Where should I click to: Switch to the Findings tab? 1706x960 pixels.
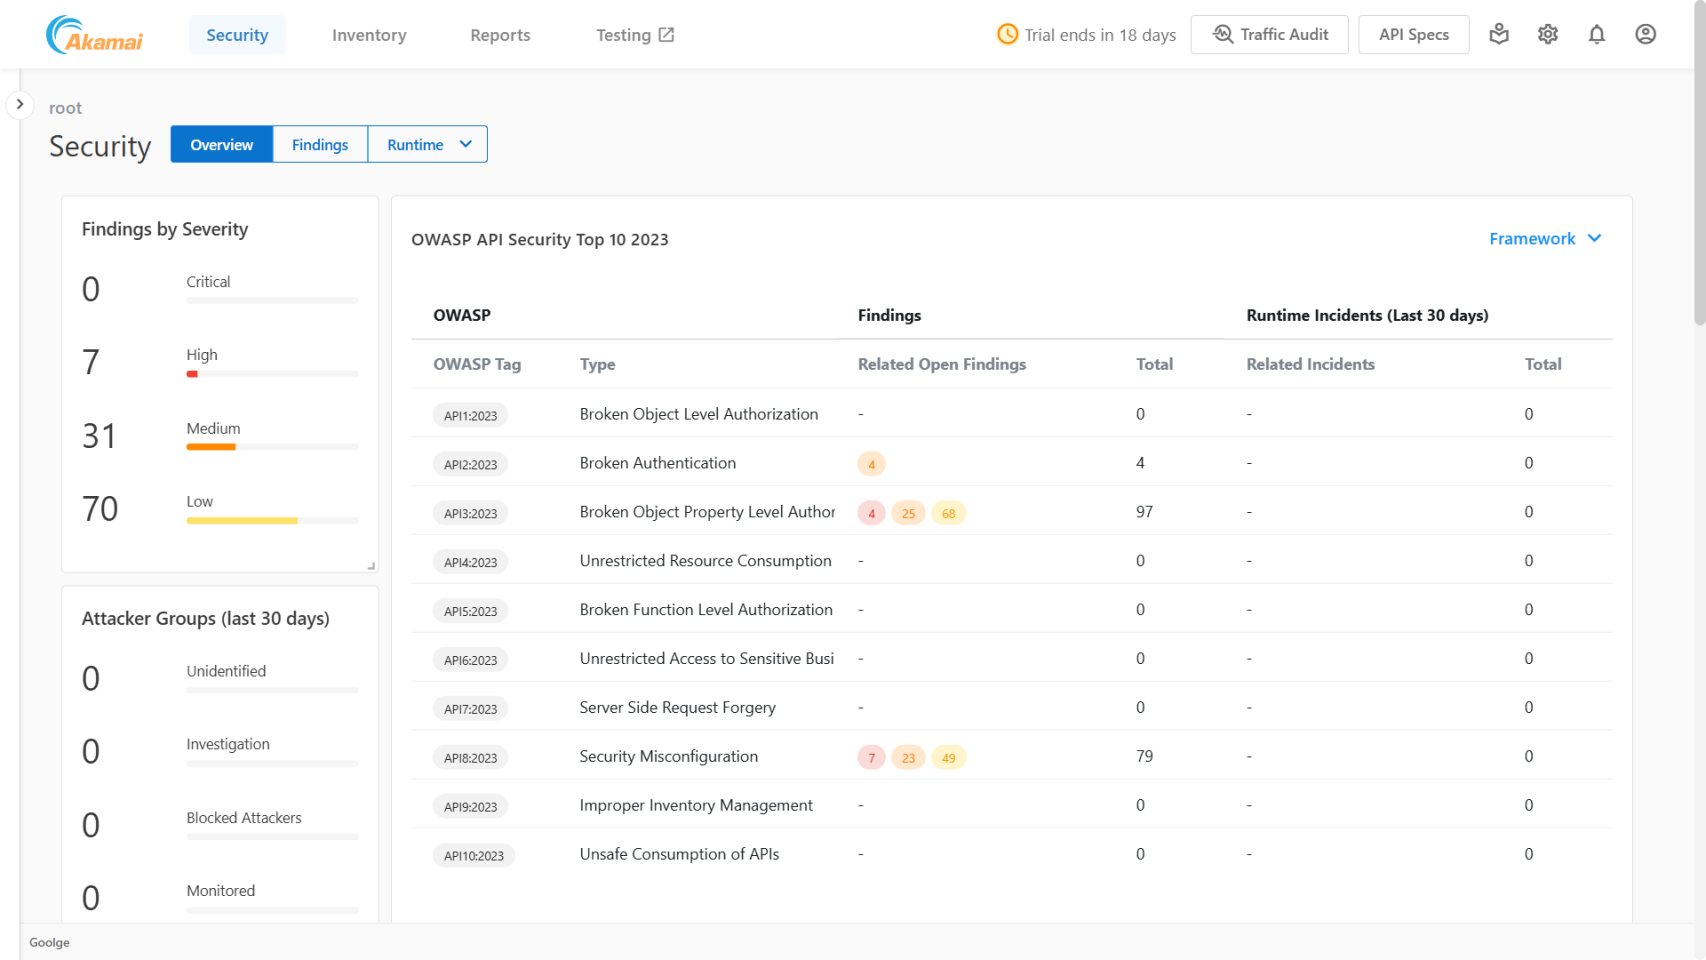(320, 145)
